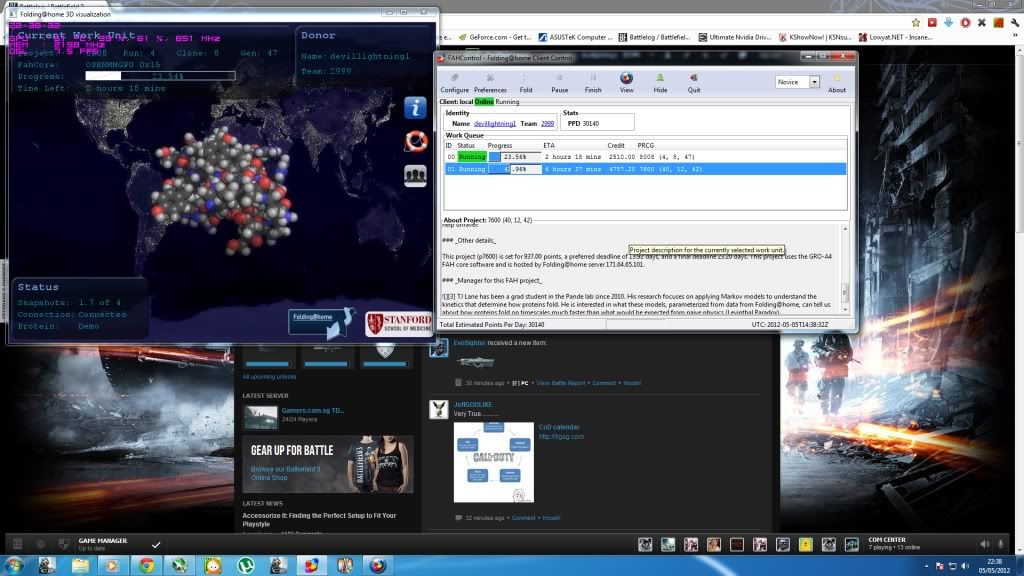Click View Battle Report link

[x=561, y=383]
